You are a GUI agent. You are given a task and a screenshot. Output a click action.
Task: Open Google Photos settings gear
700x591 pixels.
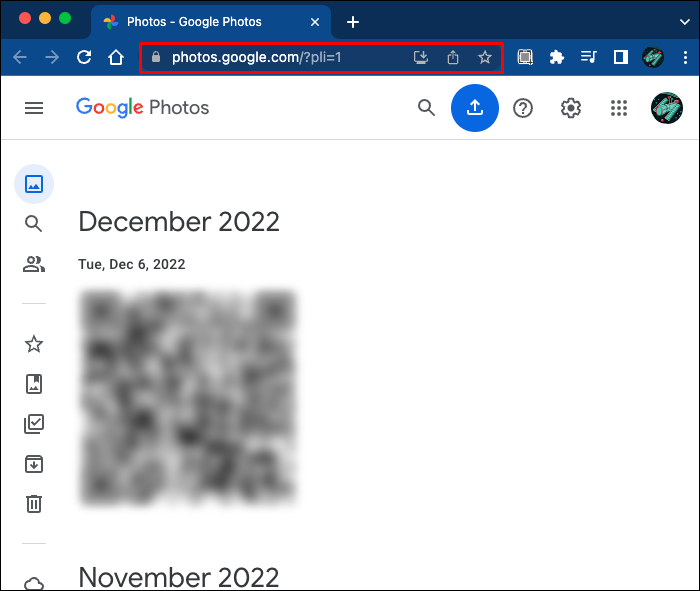pos(571,108)
